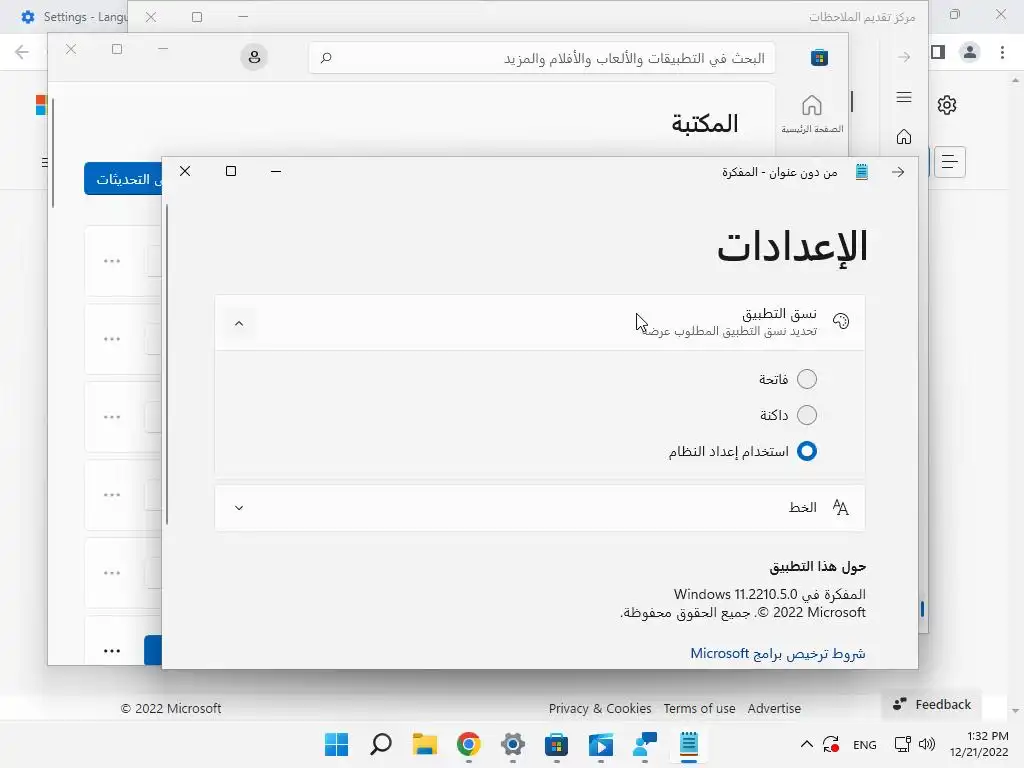Open the last library item's three-dot menu
The image size is (1024, 768).
click(112, 650)
